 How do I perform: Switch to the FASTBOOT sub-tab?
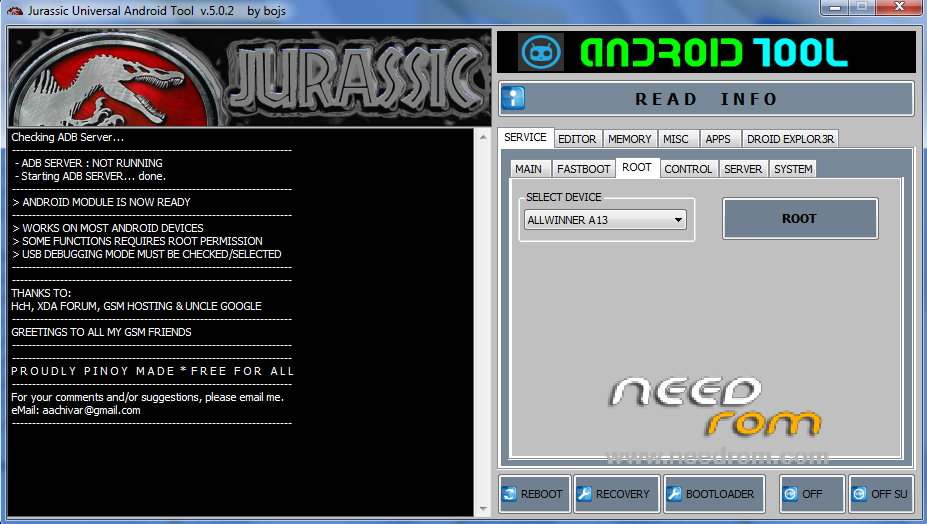[x=583, y=169]
